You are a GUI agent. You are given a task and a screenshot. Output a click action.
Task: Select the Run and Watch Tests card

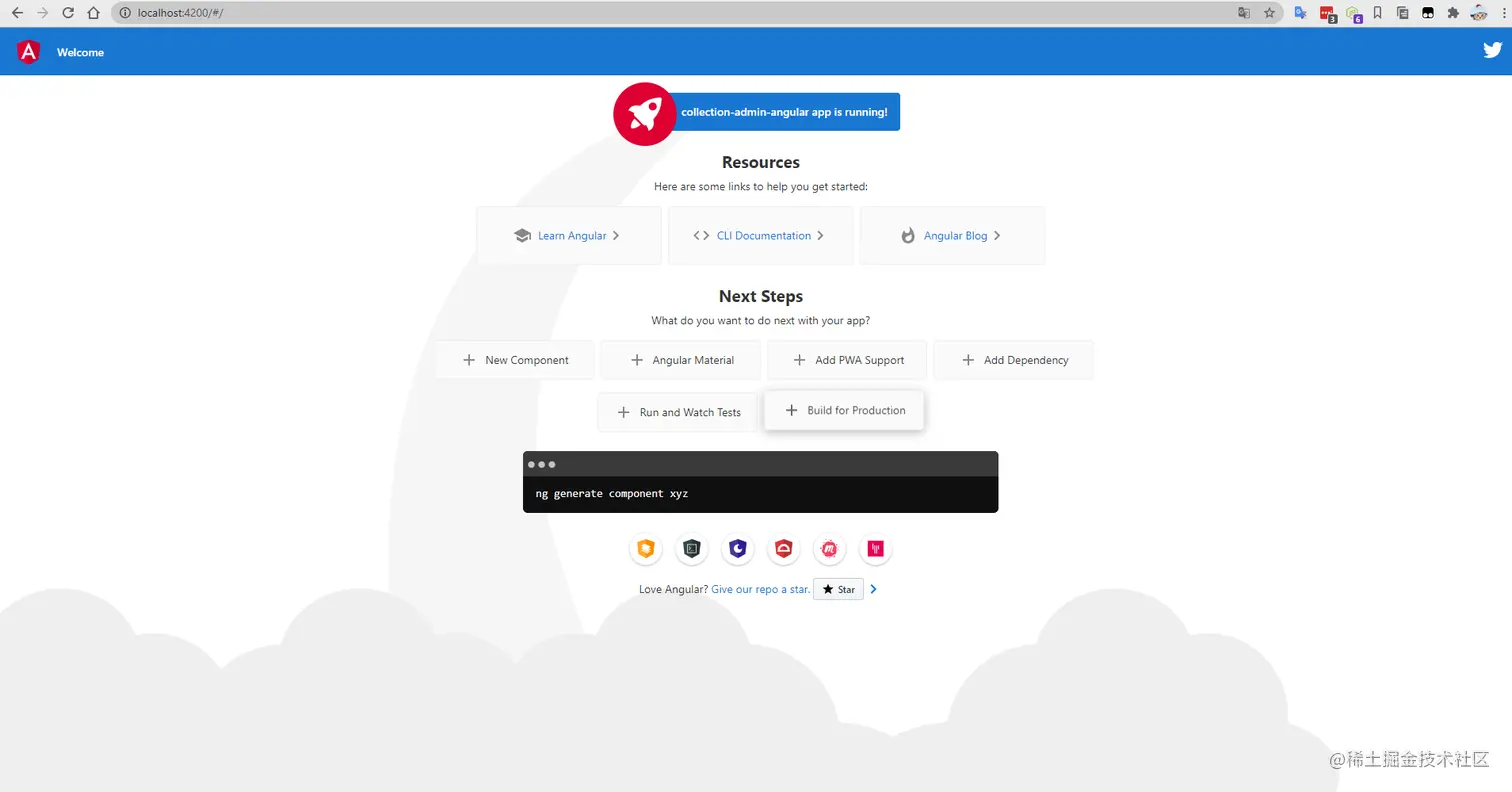click(x=677, y=412)
